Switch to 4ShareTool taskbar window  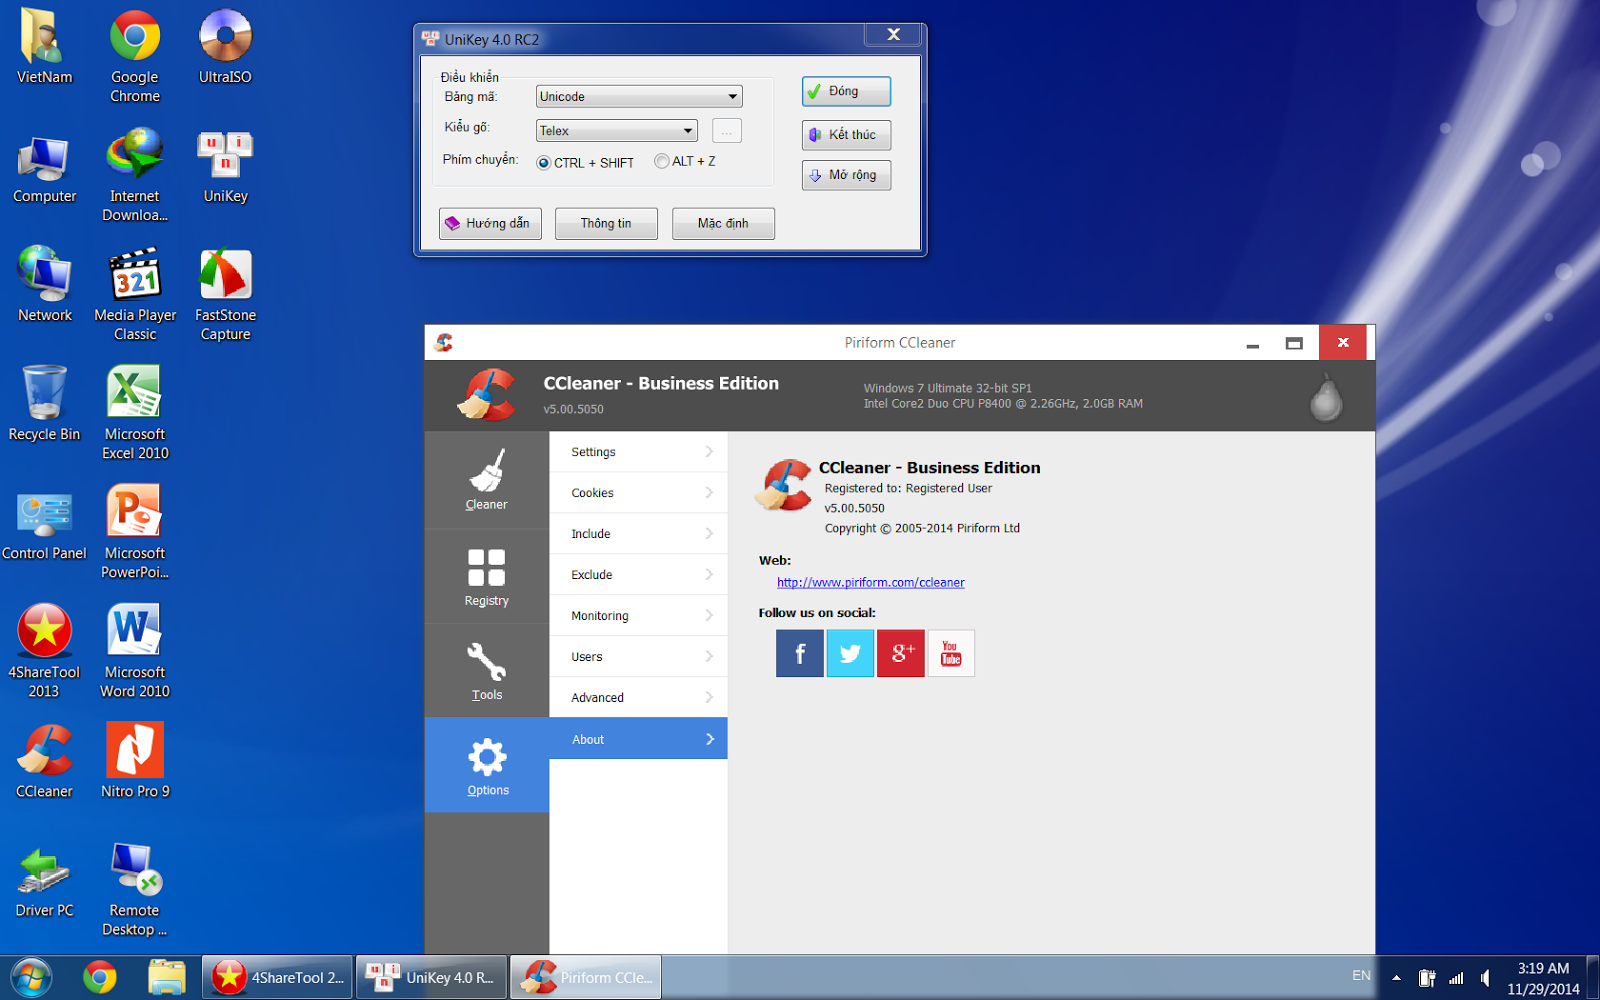(x=277, y=977)
